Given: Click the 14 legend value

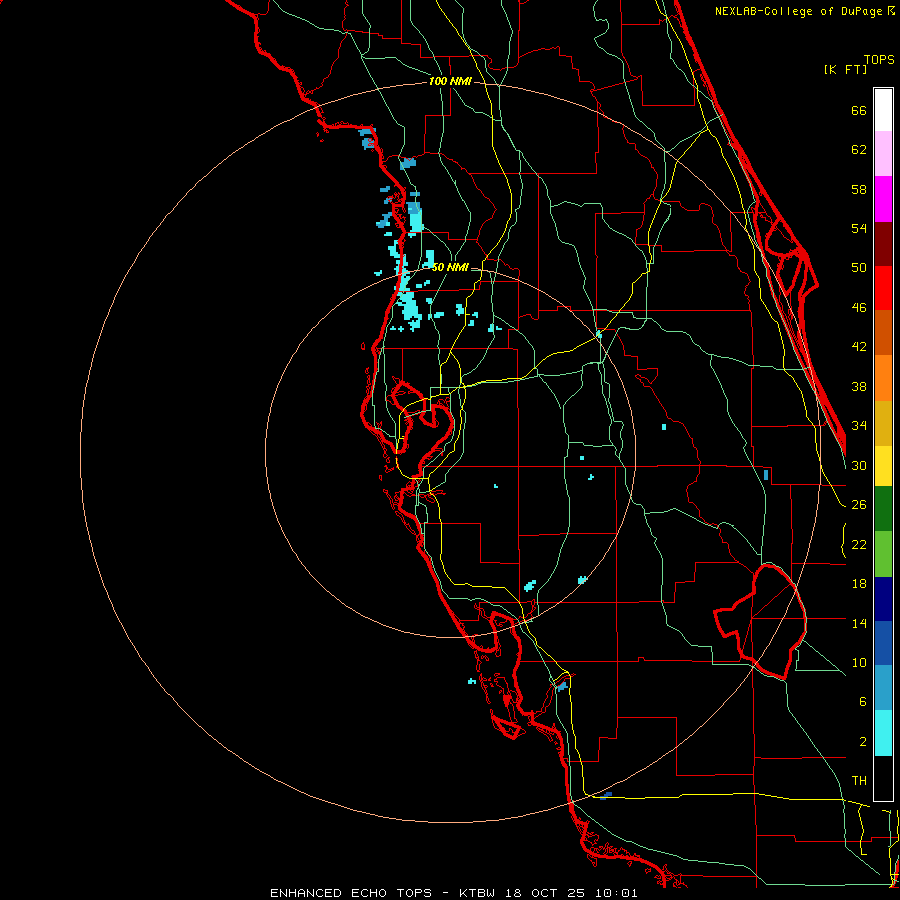Looking at the screenshot, I should coord(859,623).
